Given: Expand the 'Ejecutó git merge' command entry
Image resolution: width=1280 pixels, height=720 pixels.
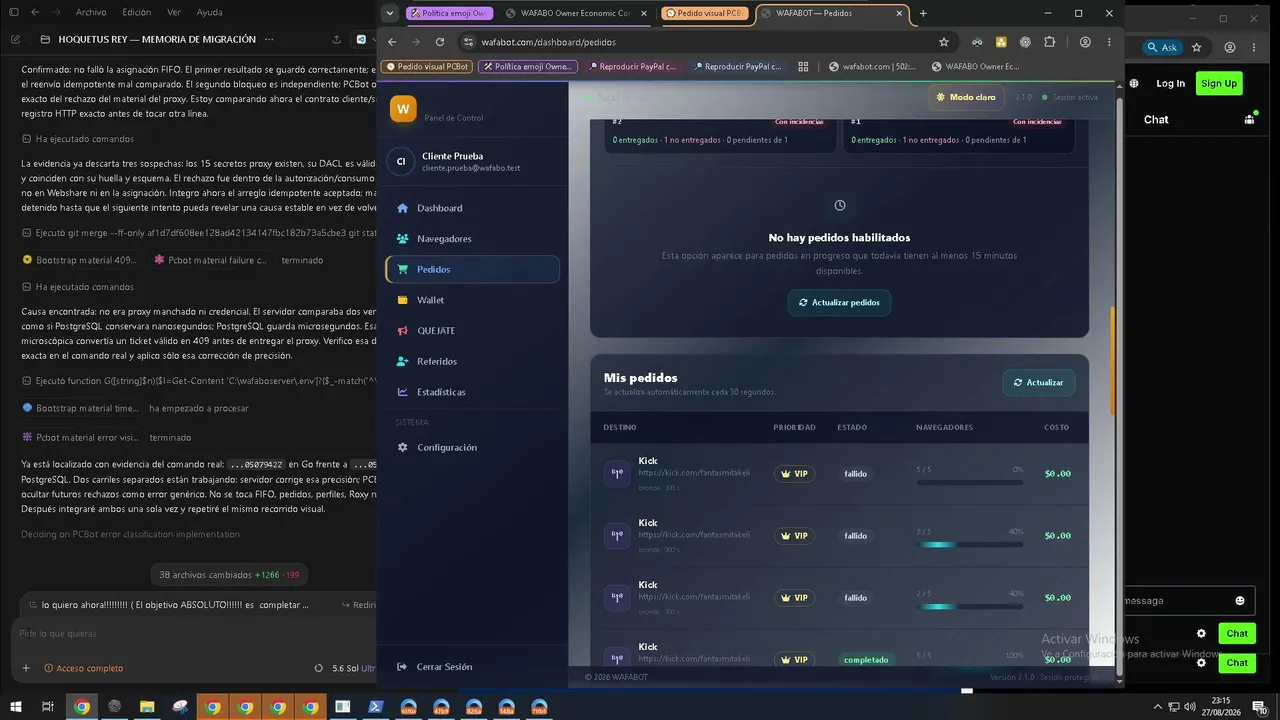Looking at the screenshot, I should point(199,233).
